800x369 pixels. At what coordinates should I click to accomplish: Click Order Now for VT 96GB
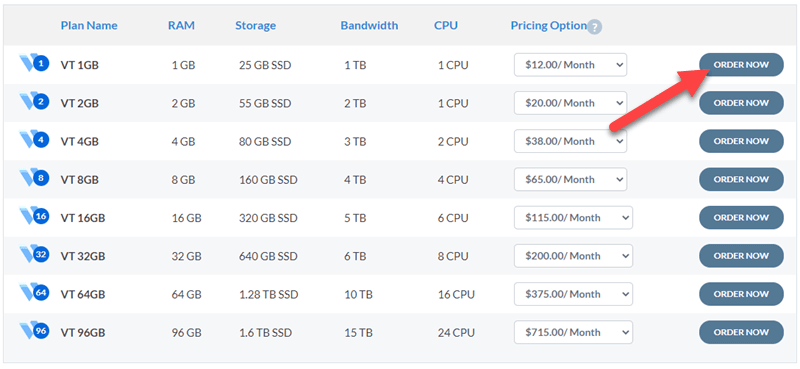tap(741, 333)
